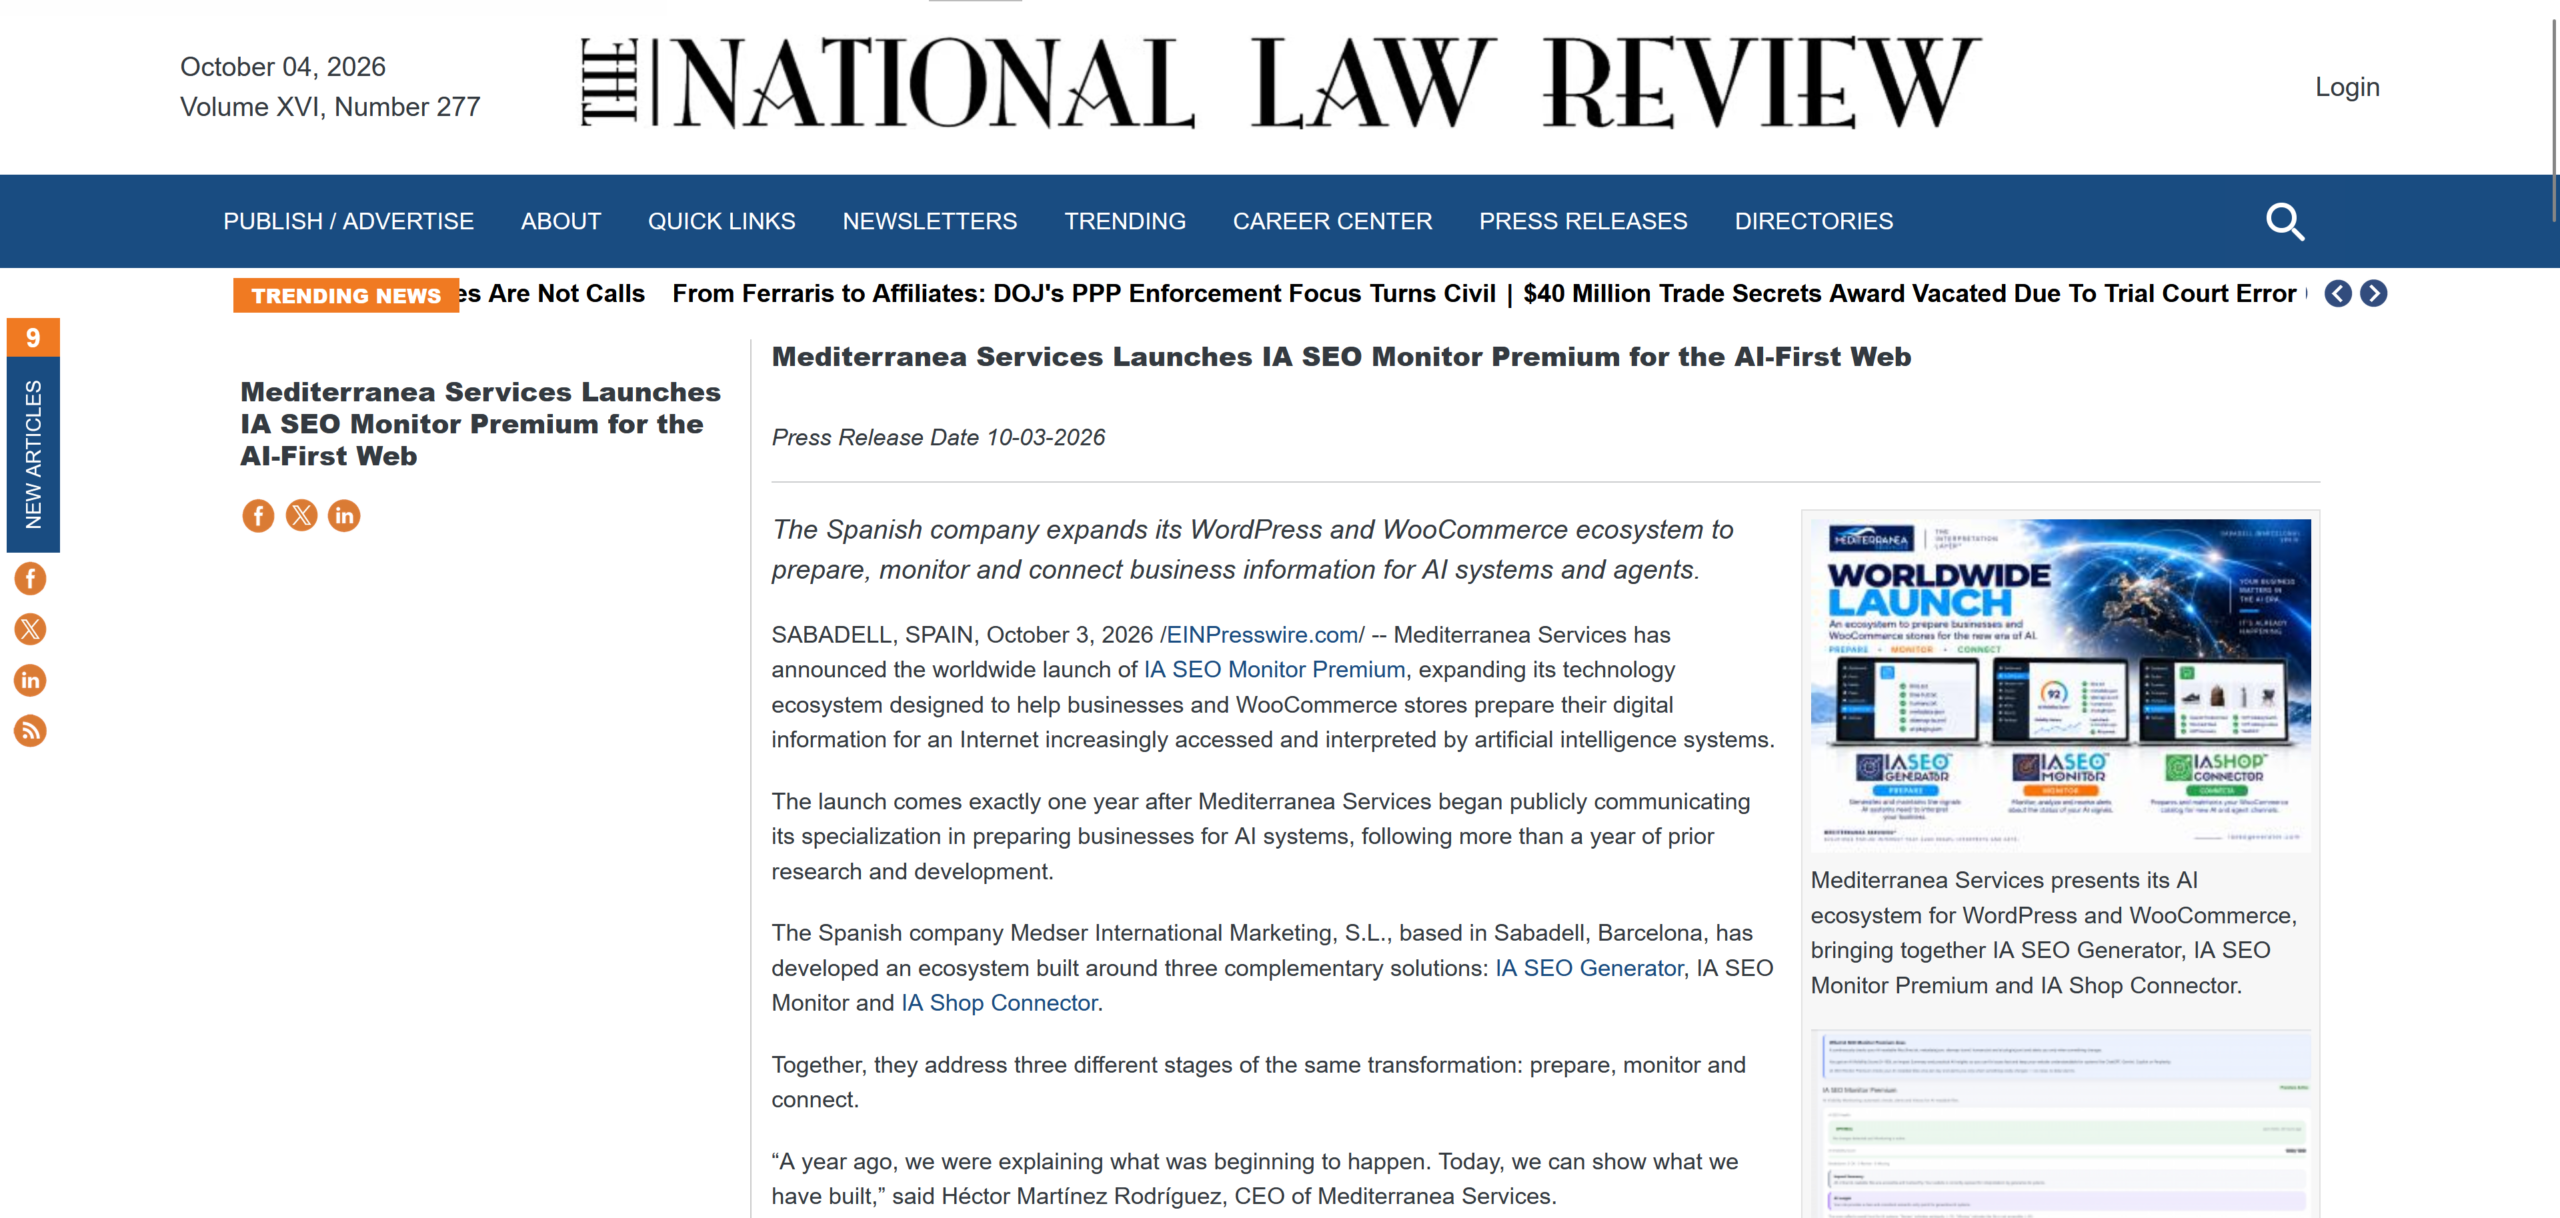Viewport: 2560px width, 1218px height.
Task: Open the IA SEO Generator link
Action: (x=1590, y=968)
